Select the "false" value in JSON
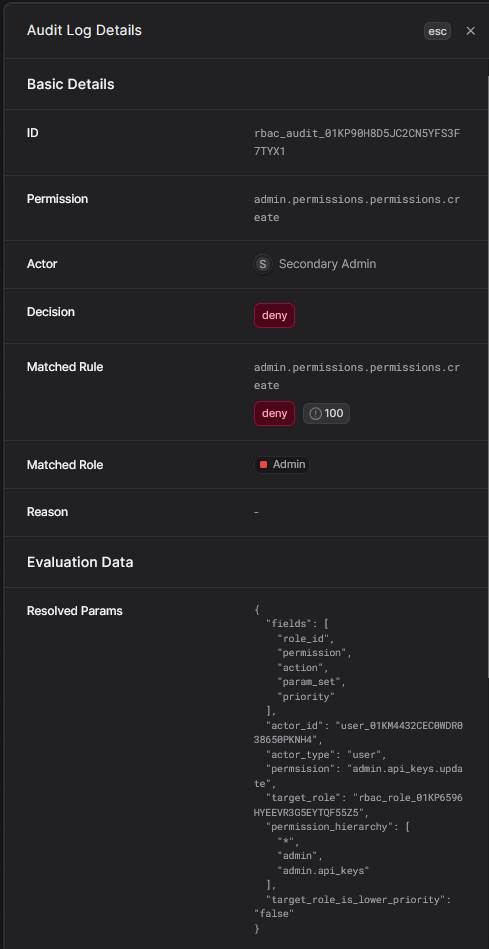 pos(274,914)
